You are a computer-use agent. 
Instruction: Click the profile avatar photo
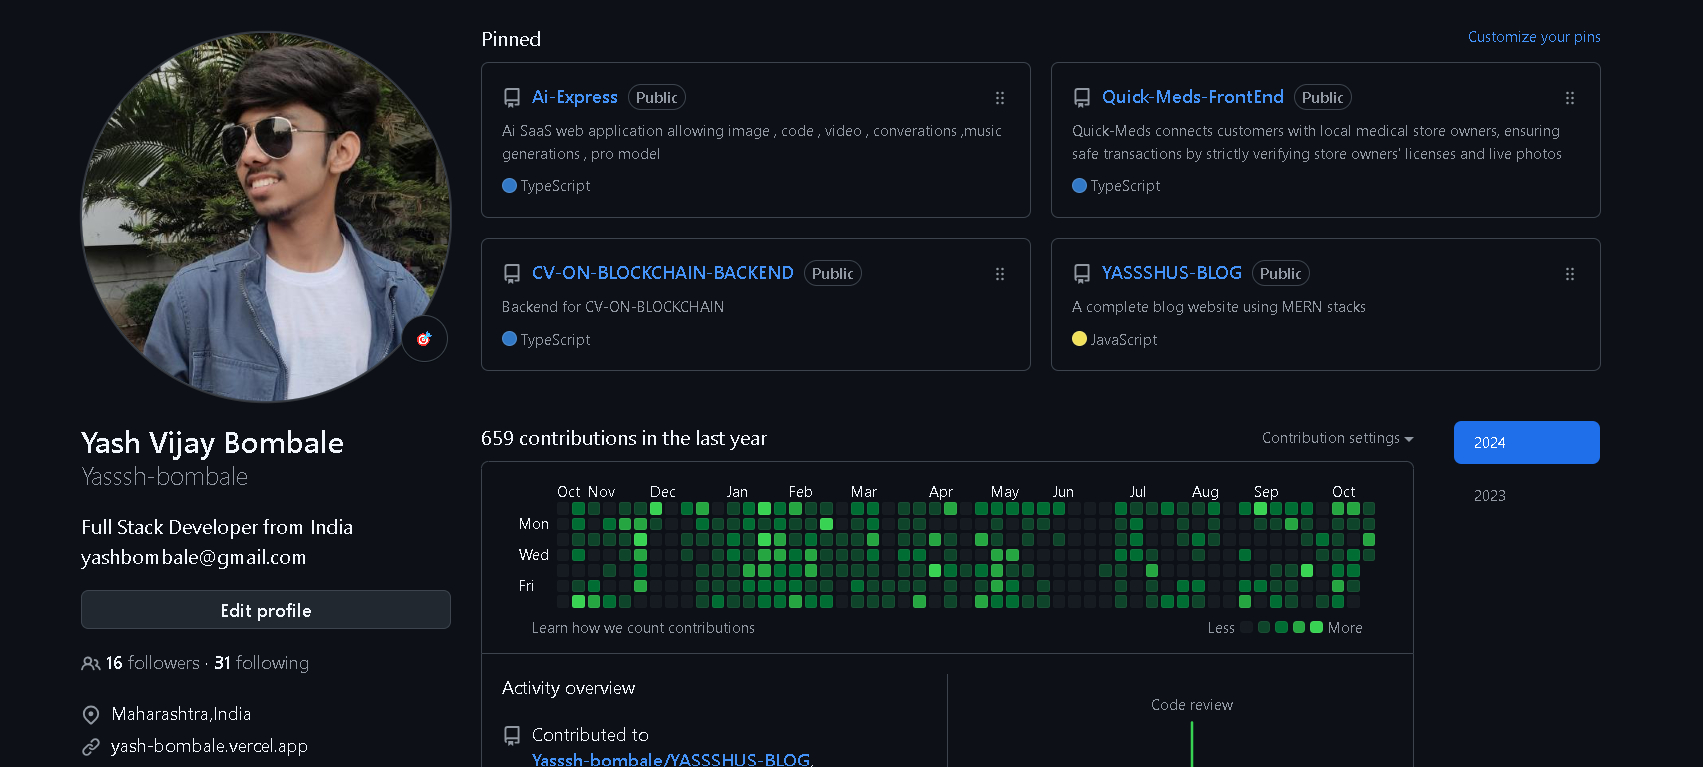[265, 217]
